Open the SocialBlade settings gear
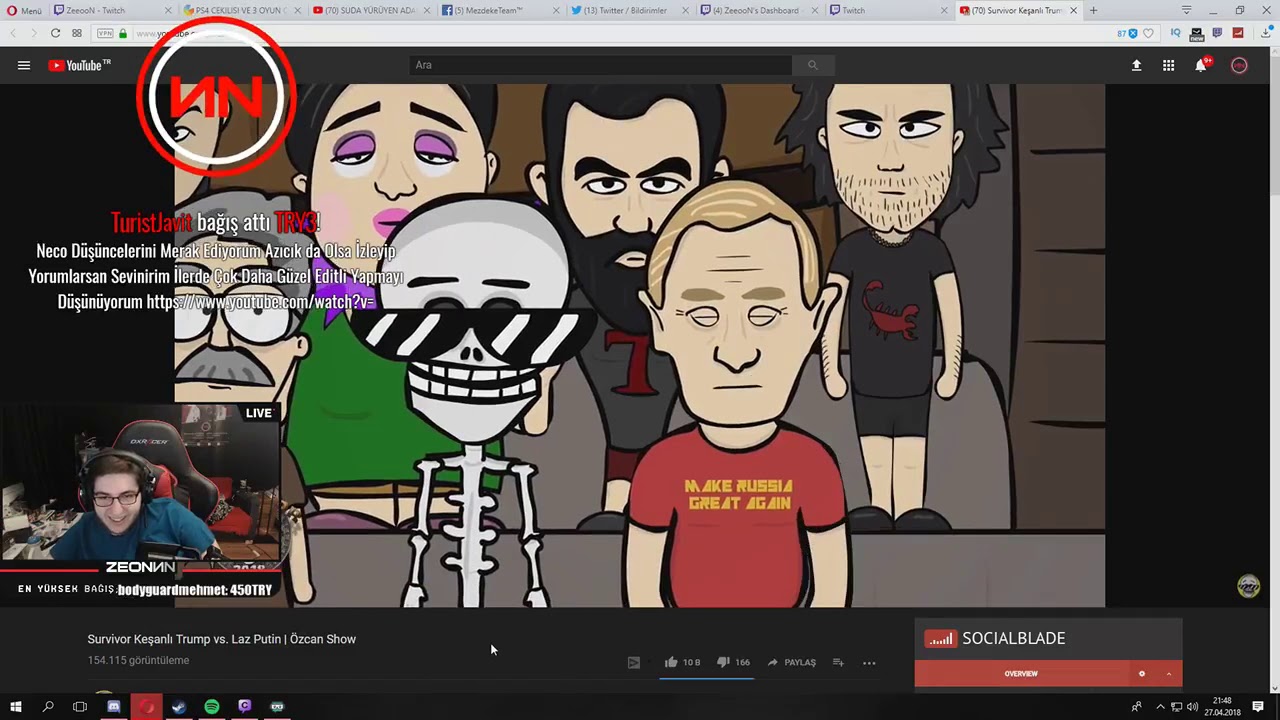Viewport: 1280px width, 720px height. pyautogui.click(x=1142, y=674)
